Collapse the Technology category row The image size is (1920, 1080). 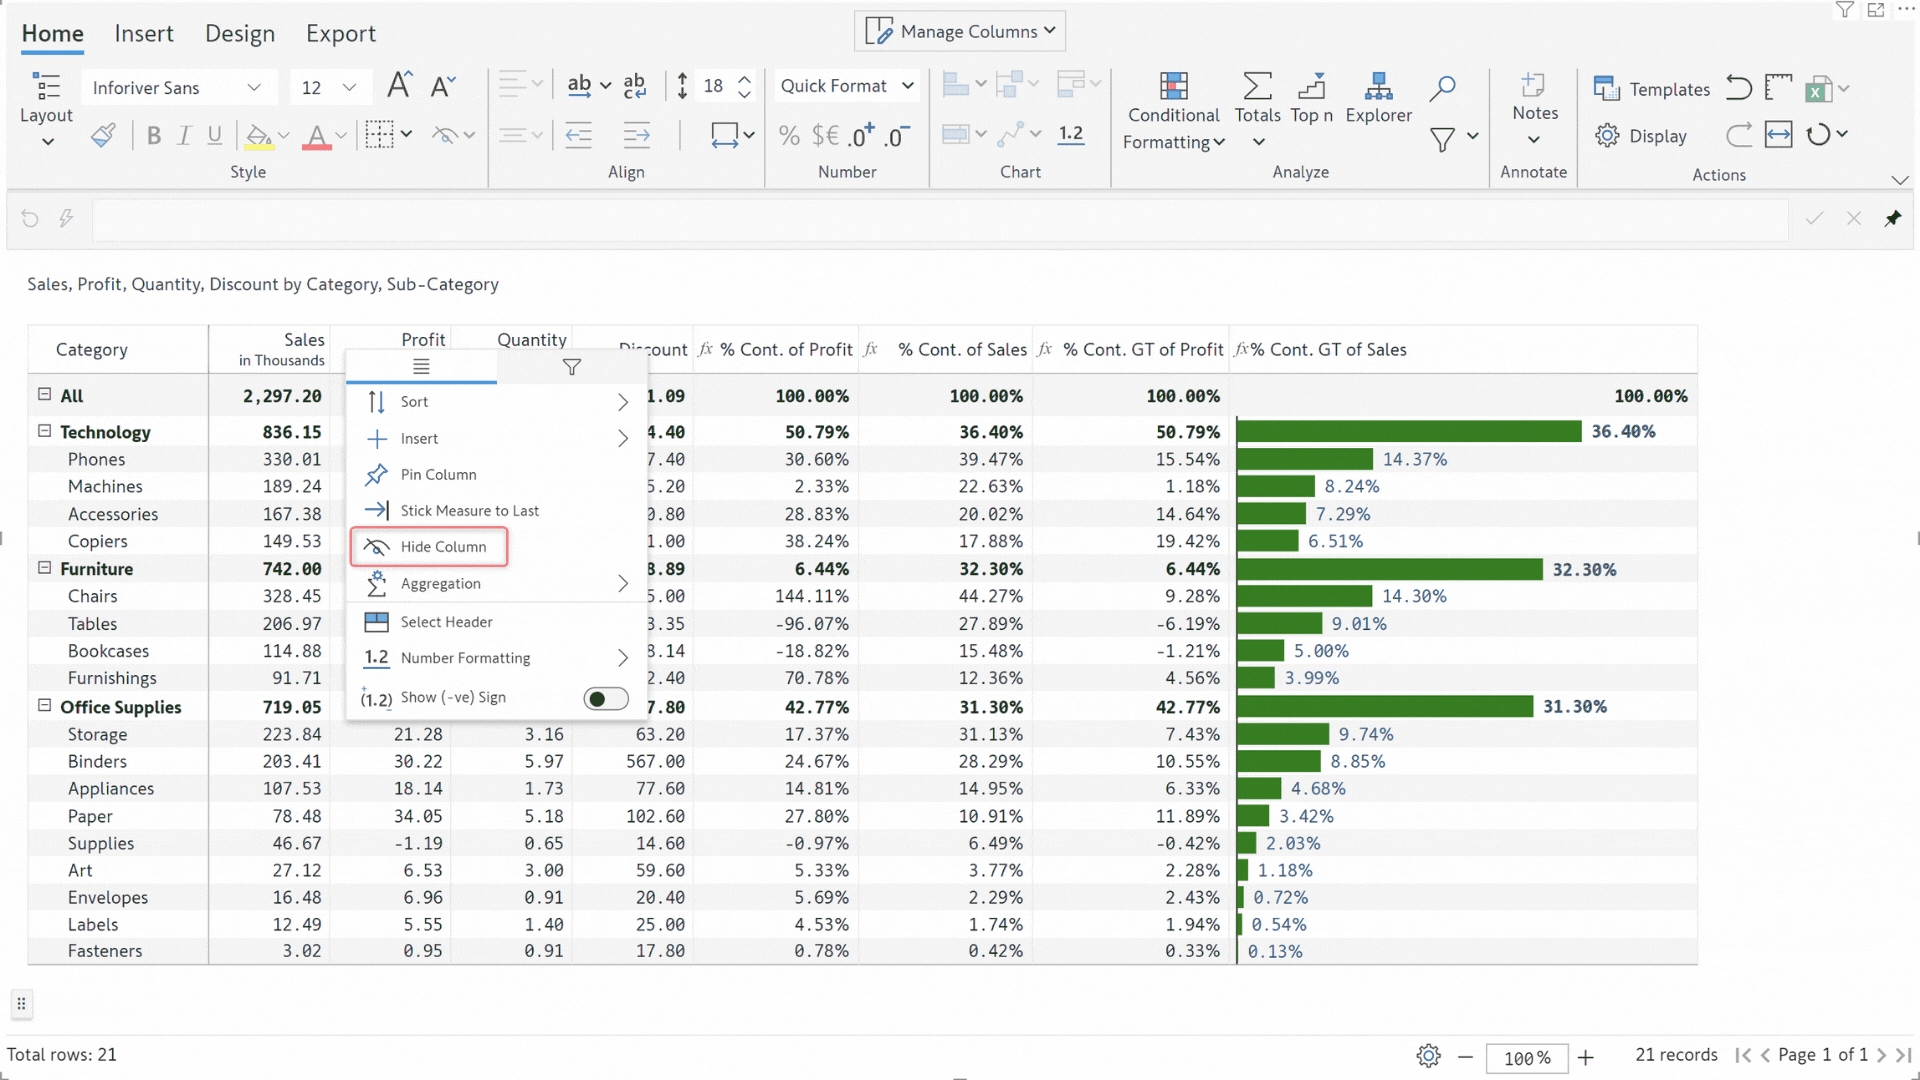click(44, 431)
